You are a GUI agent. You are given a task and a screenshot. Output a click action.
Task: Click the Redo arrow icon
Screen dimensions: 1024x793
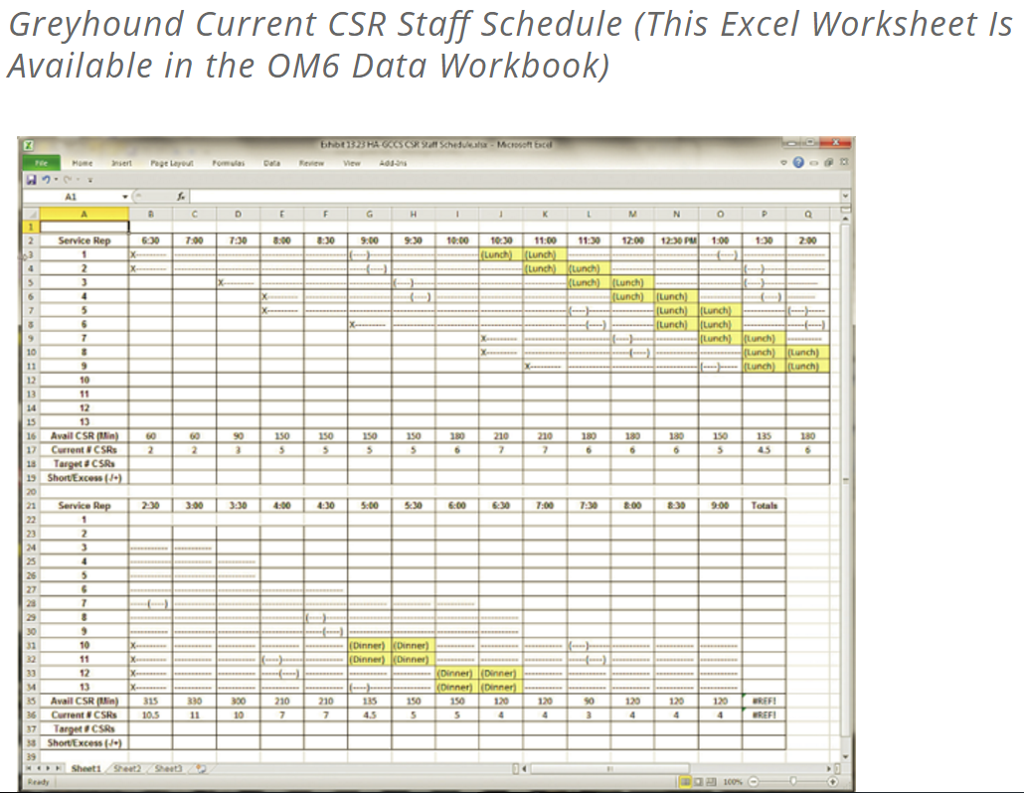pos(67,179)
